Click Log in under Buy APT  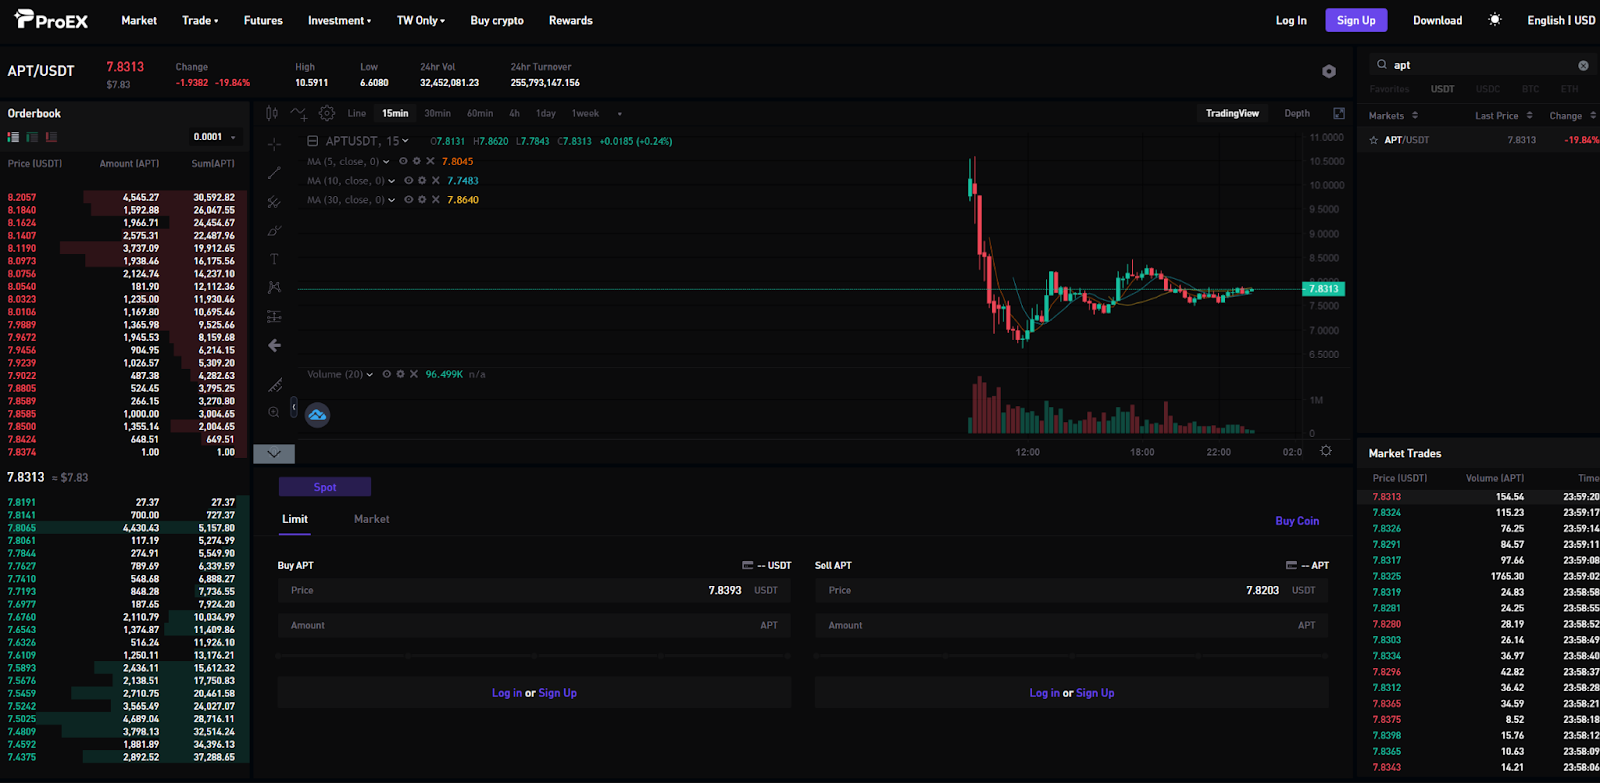(506, 693)
